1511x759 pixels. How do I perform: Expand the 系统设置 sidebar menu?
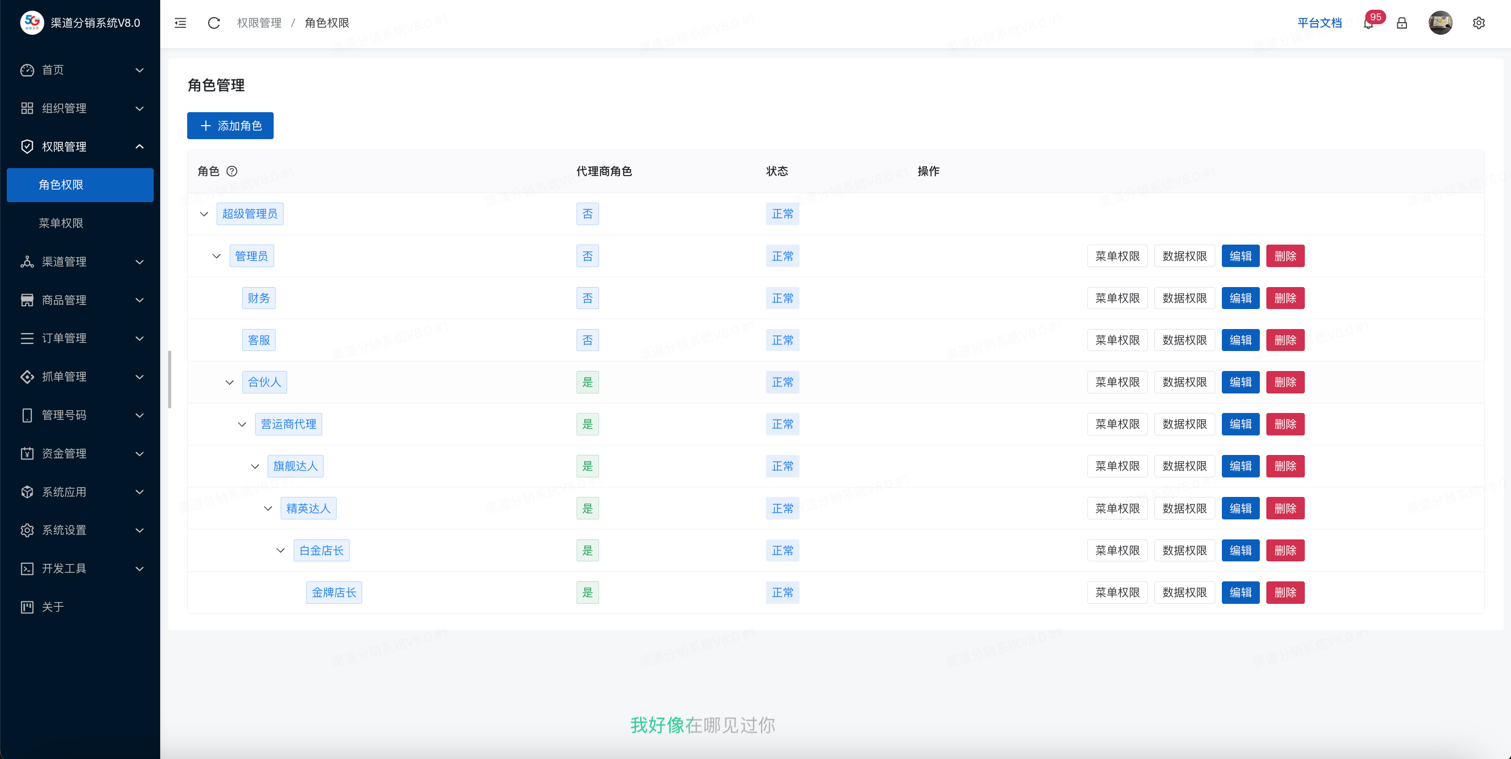80,530
